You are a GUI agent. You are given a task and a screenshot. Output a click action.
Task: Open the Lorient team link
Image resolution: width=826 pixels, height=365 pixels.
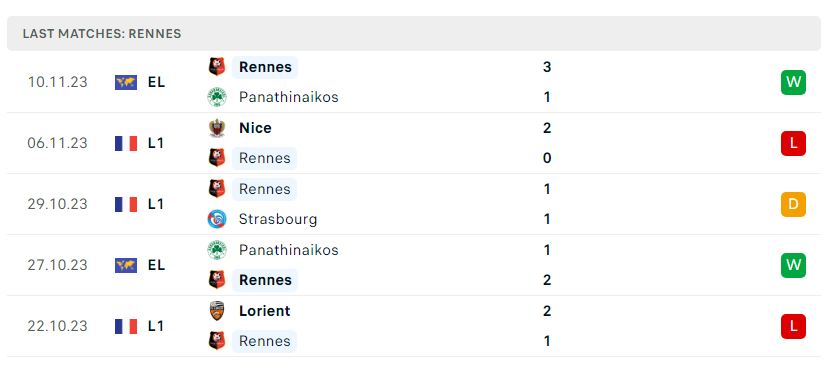click(264, 311)
